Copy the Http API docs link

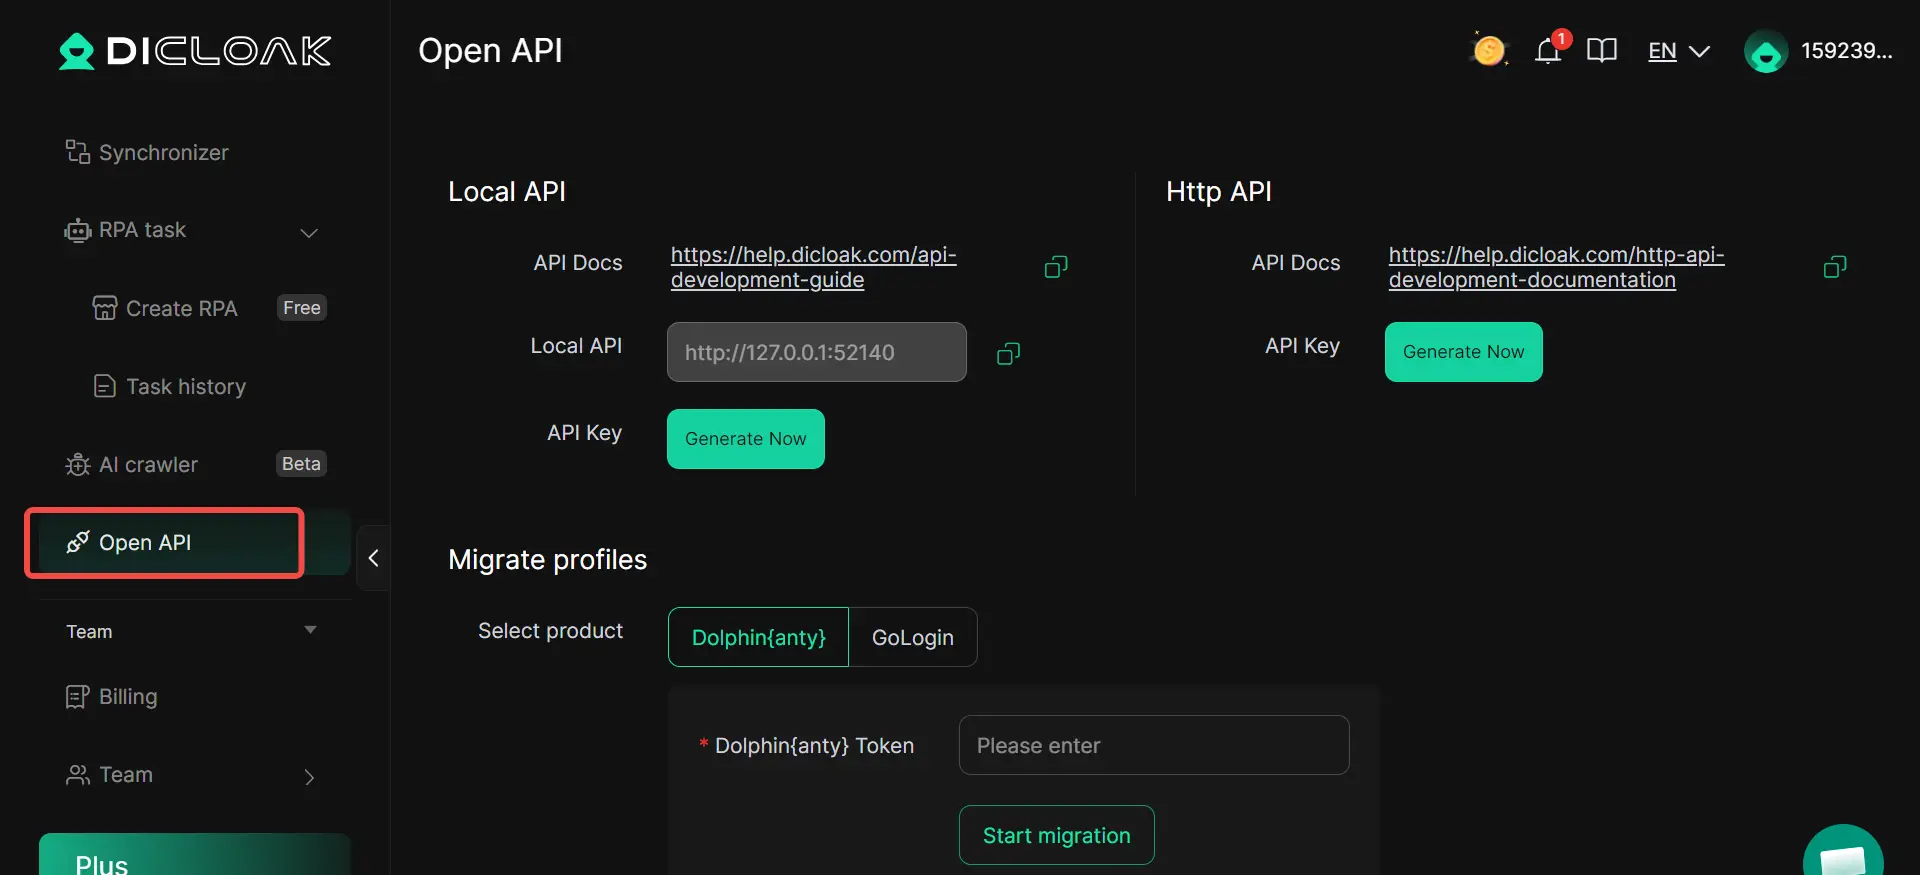pos(1834,267)
